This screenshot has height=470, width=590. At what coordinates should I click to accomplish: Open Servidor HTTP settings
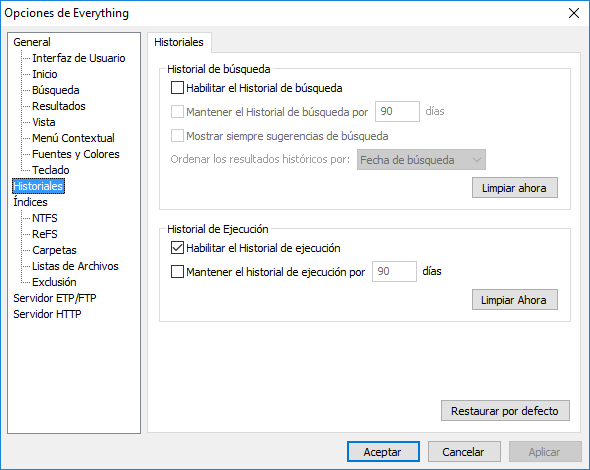pos(47,314)
